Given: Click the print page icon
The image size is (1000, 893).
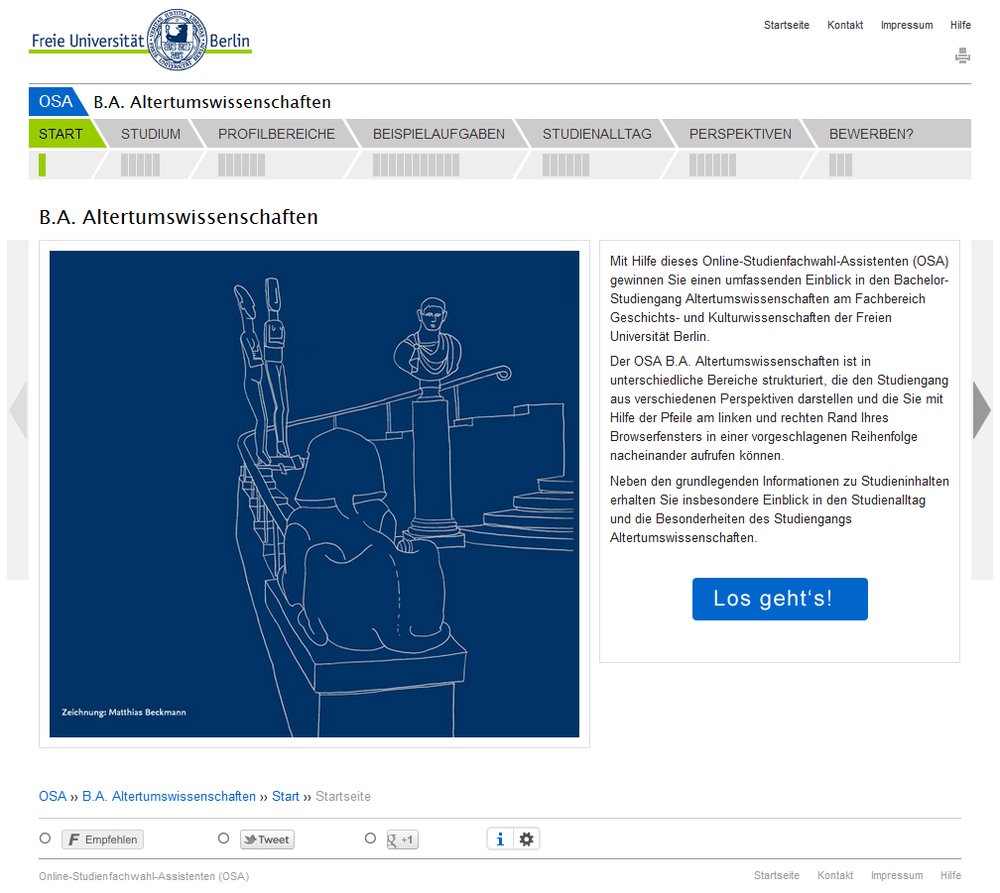Looking at the screenshot, I should pos(962,55).
